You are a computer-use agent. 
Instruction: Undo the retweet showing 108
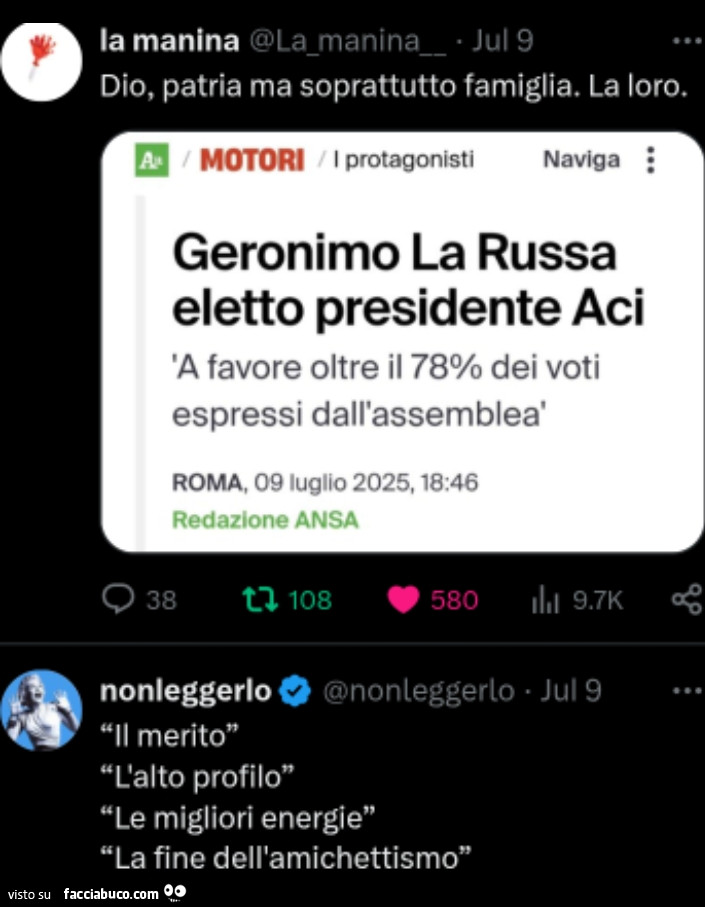point(260,600)
